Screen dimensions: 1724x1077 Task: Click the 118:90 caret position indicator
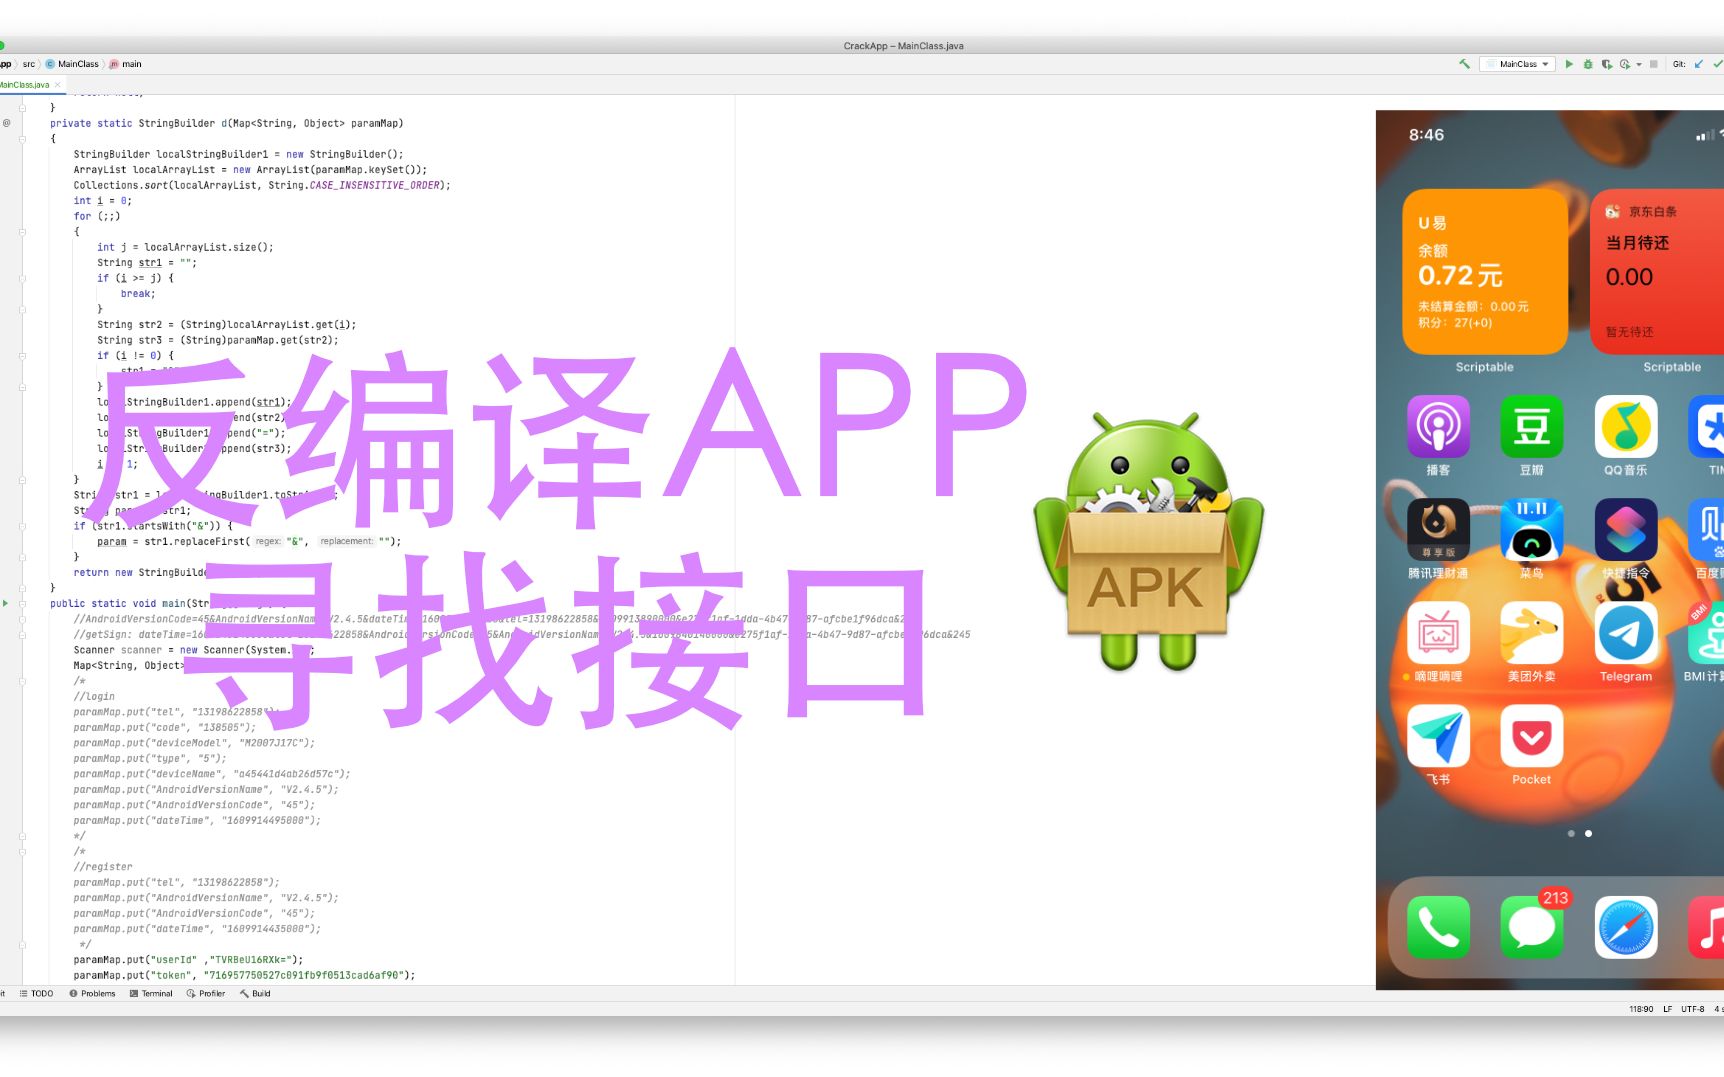click(1641, 1008)
